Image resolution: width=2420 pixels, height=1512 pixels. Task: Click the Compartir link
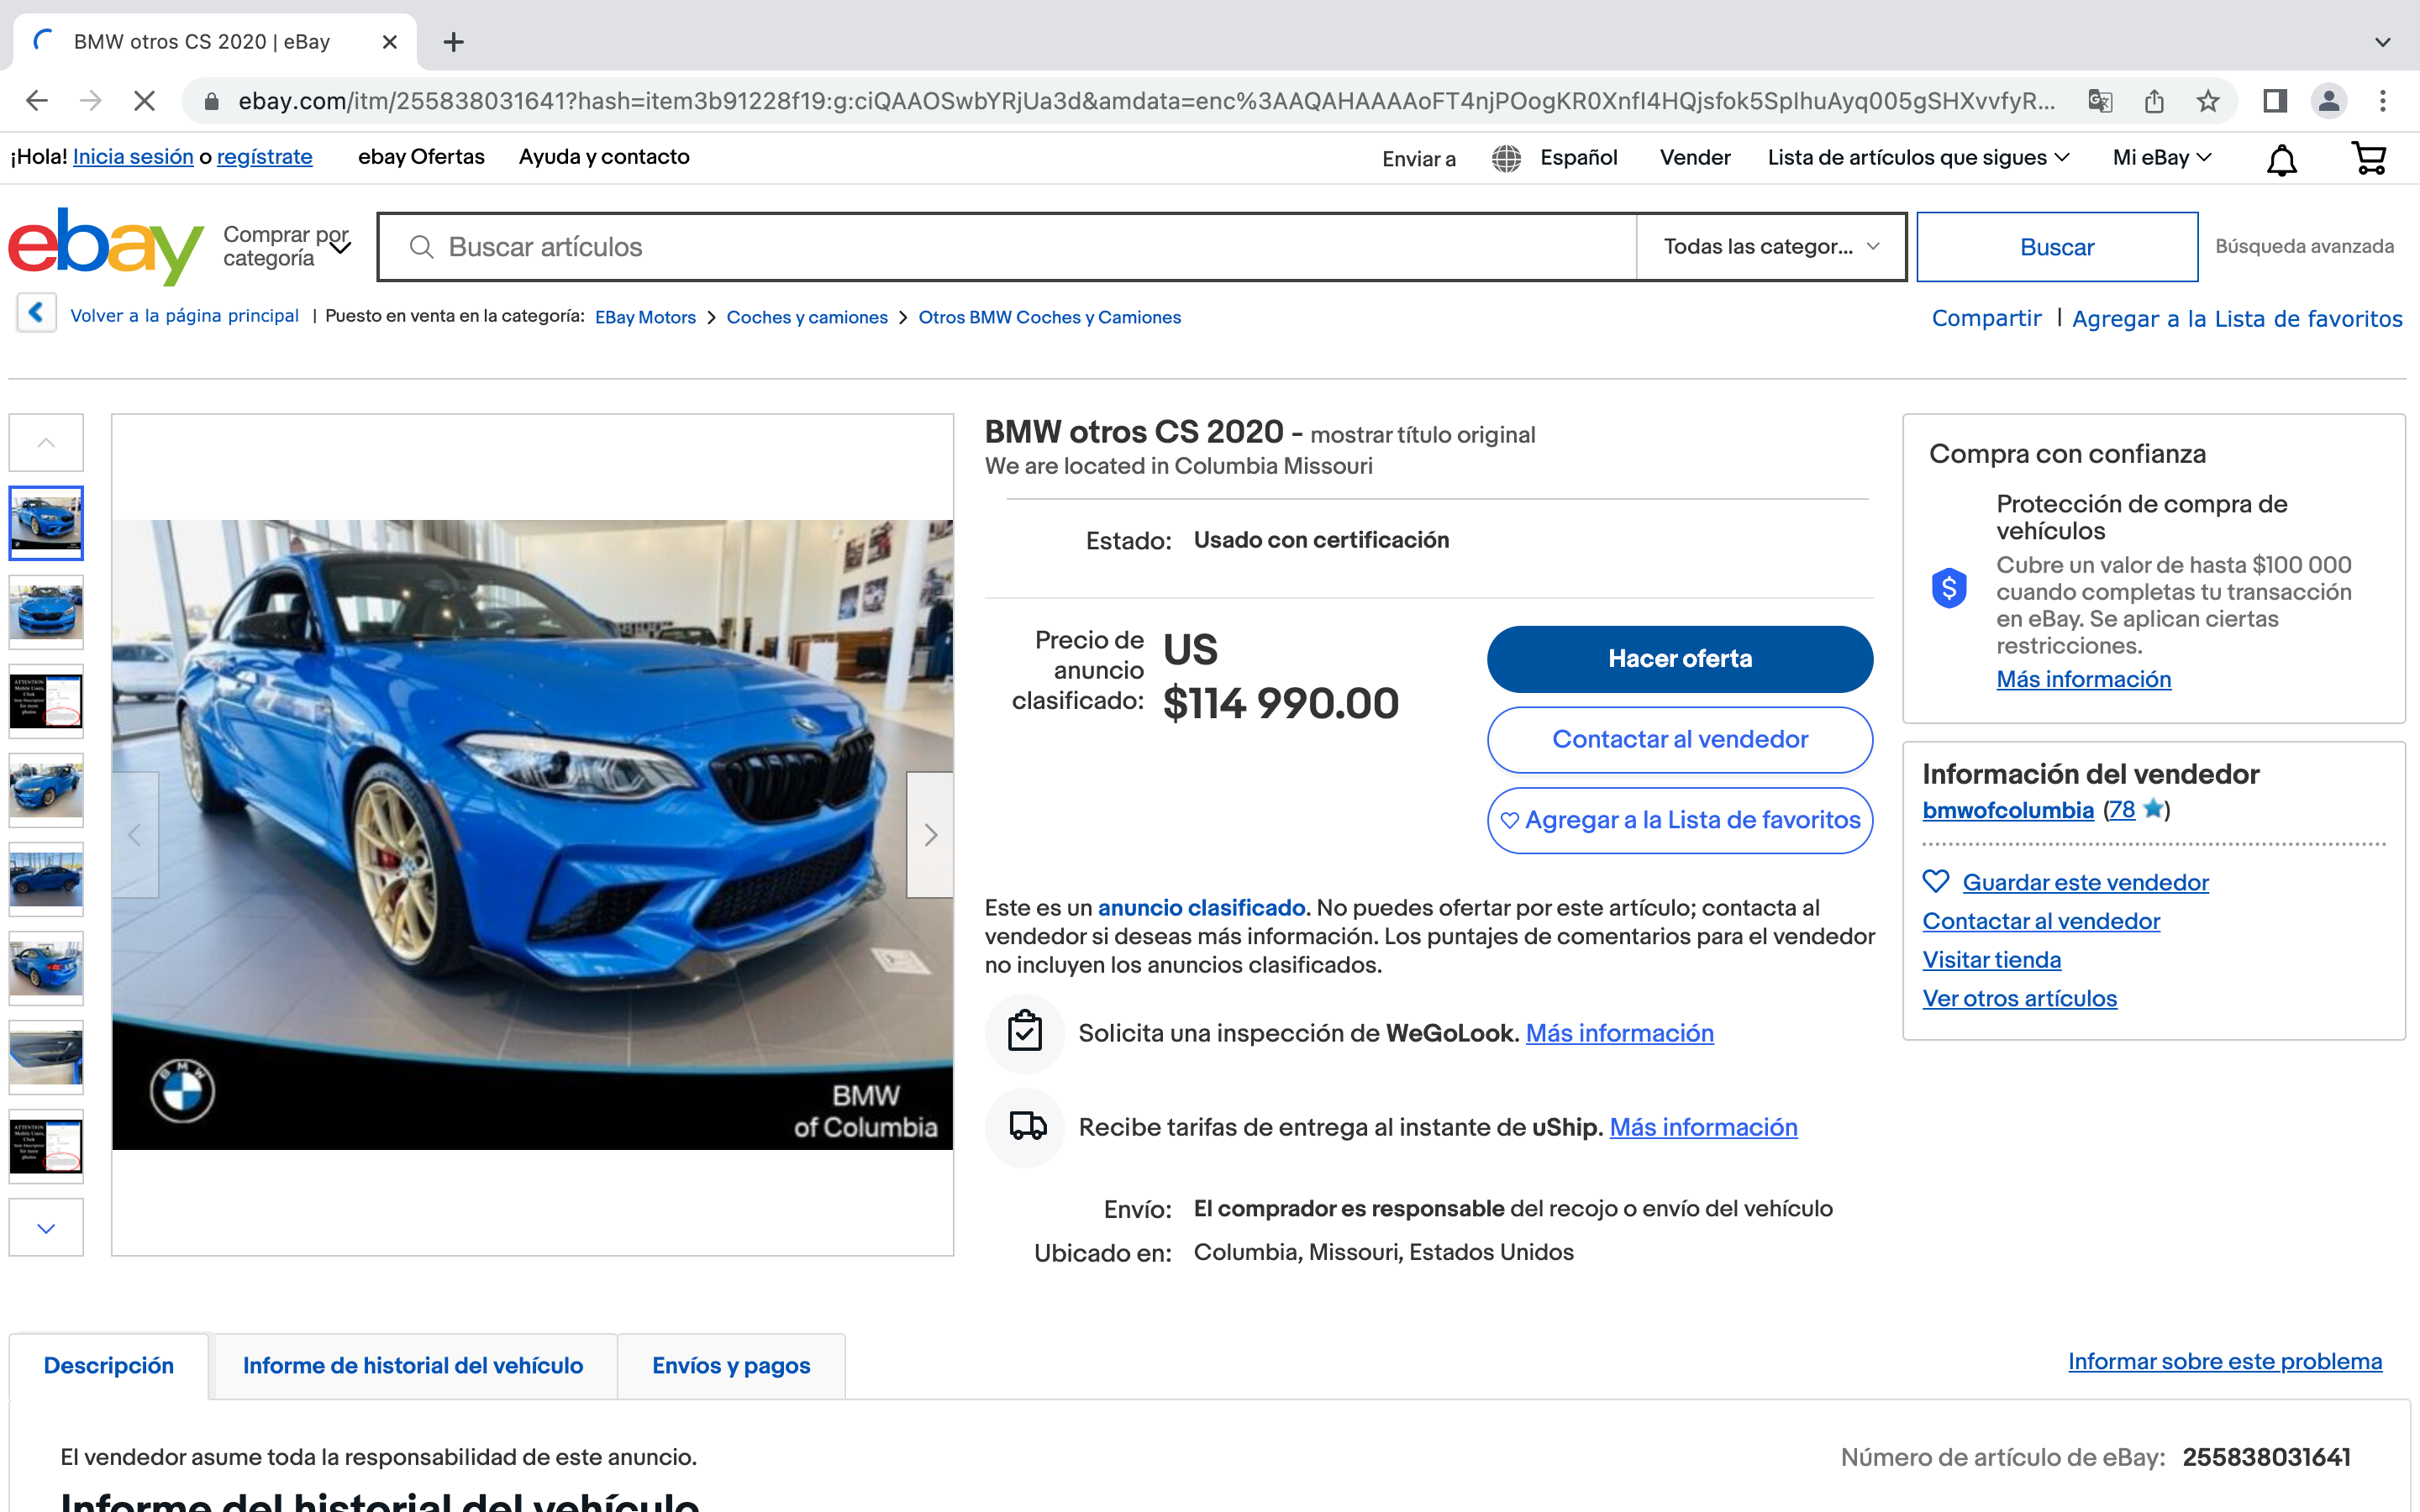pos(1986,318)
